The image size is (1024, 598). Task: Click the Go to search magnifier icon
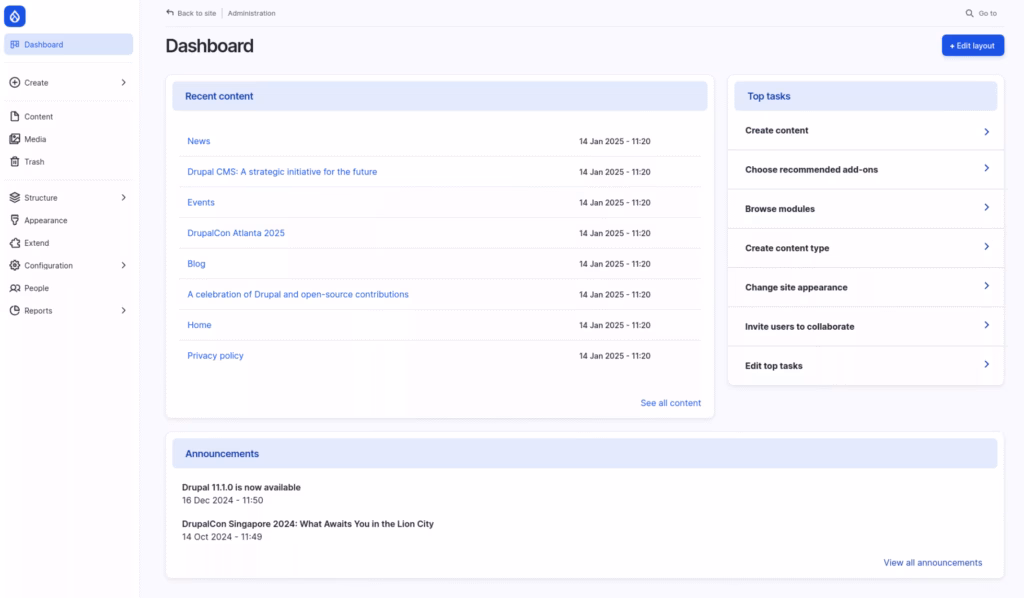coord(969,13)
